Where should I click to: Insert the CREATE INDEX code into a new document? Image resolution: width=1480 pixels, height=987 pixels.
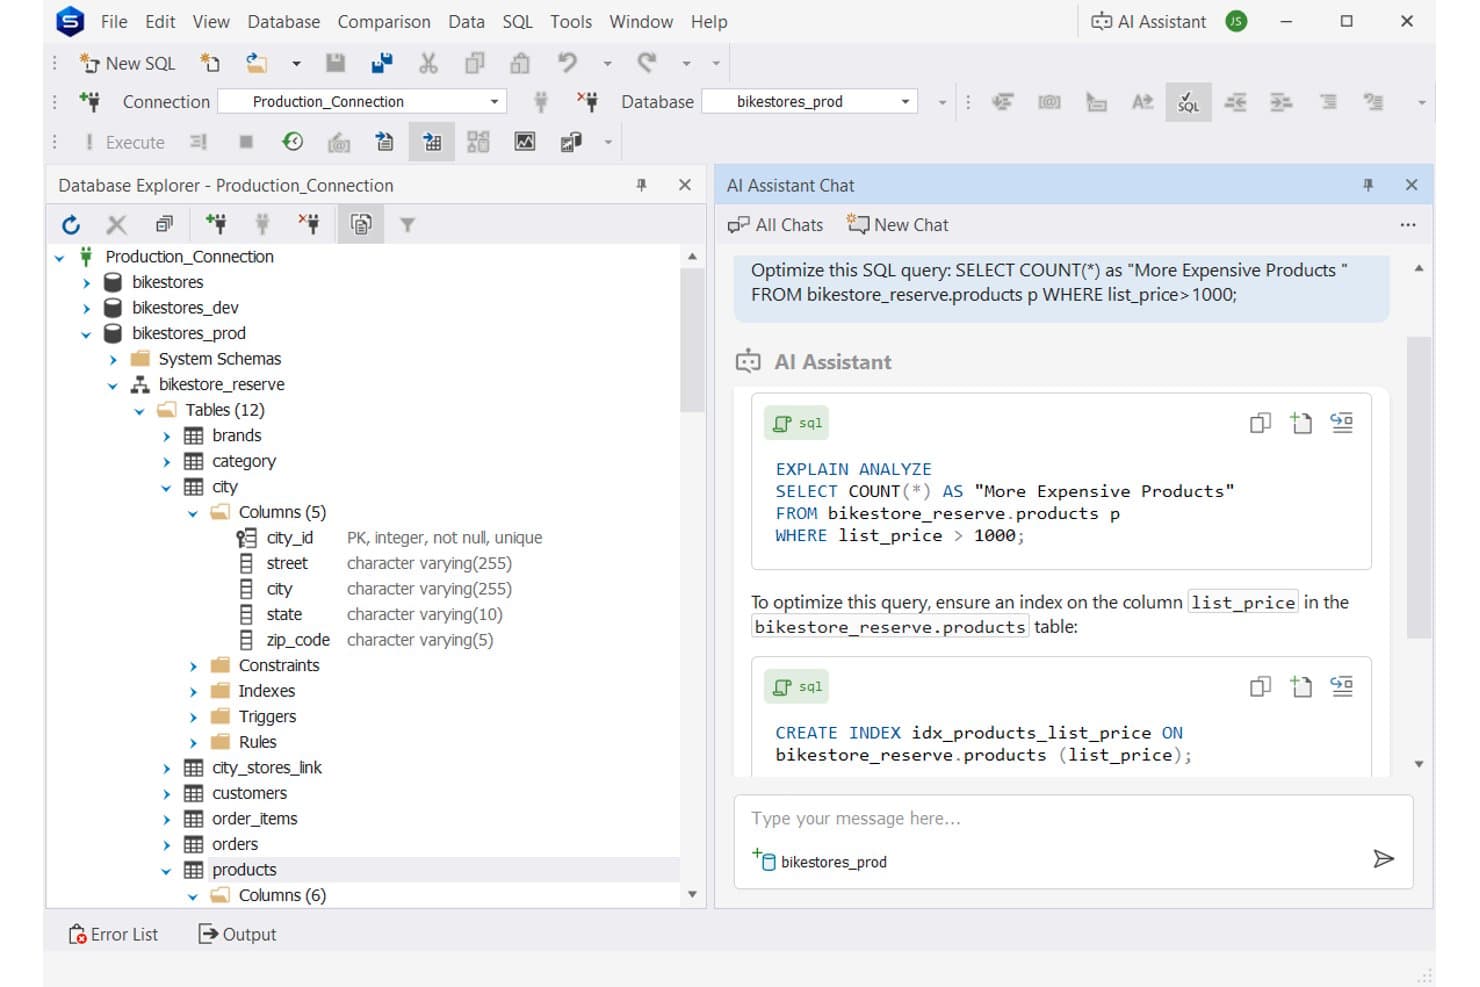(1301, 687)
